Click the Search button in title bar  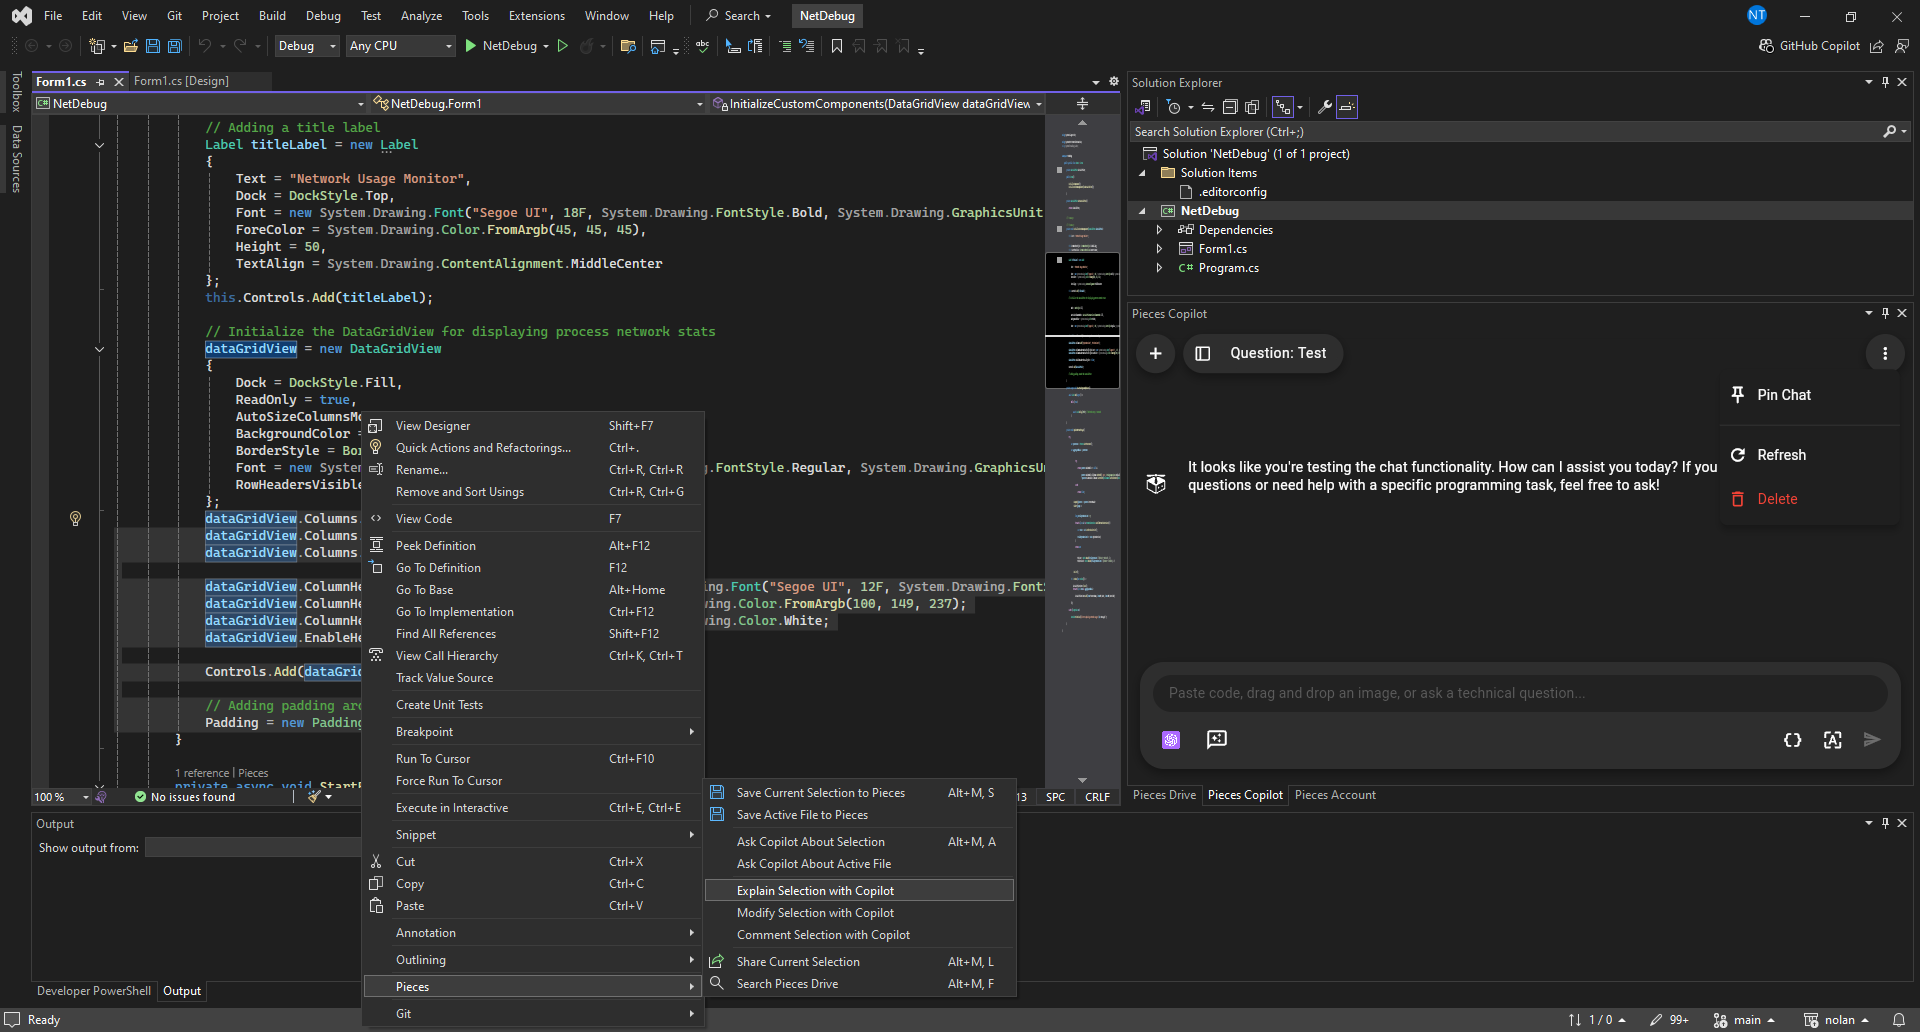(738, 16)
